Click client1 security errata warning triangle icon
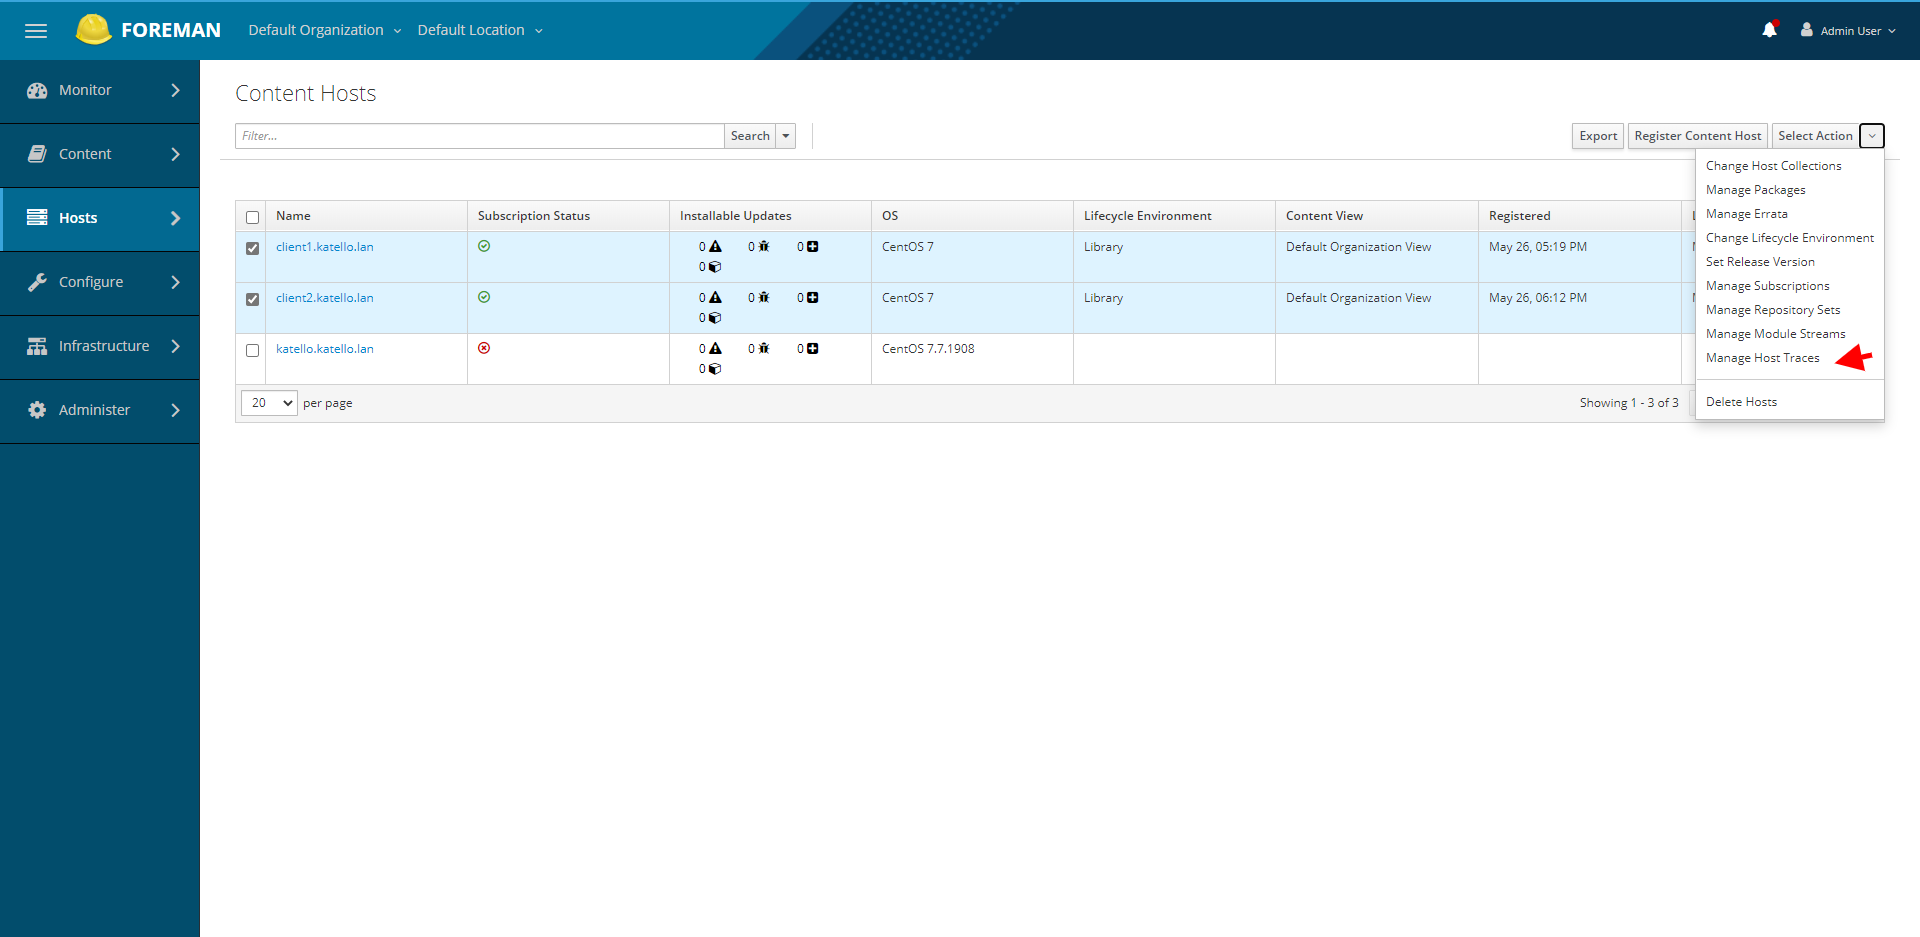The height and width of the screenshot is (937, 1920). [715, 246]
